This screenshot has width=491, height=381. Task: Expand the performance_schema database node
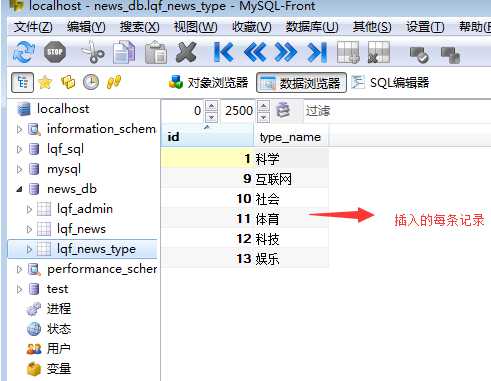click(19, 269)
